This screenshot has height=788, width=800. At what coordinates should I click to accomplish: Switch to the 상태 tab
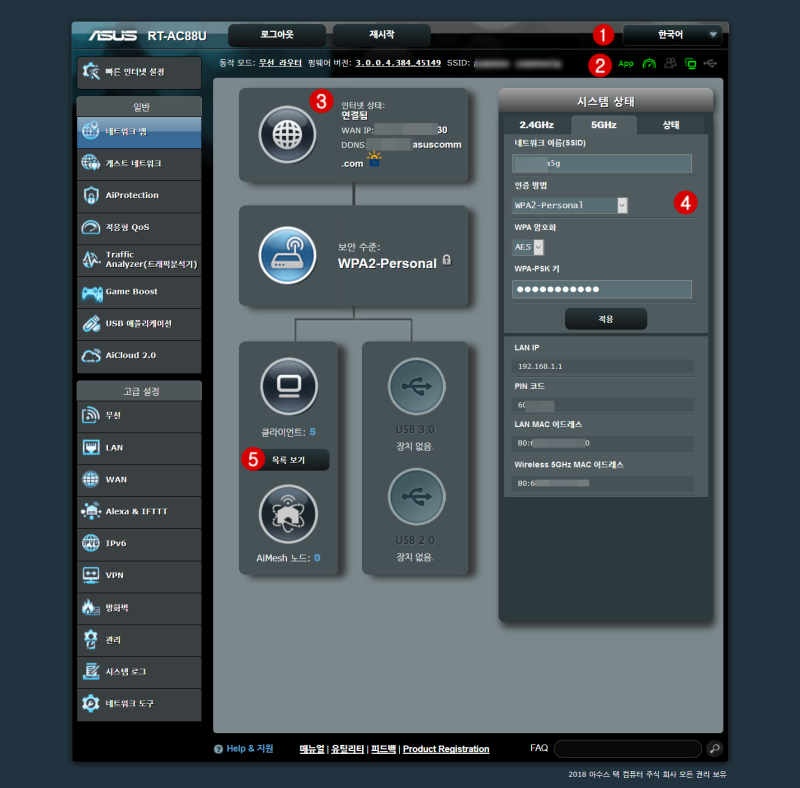pos(670,125)
